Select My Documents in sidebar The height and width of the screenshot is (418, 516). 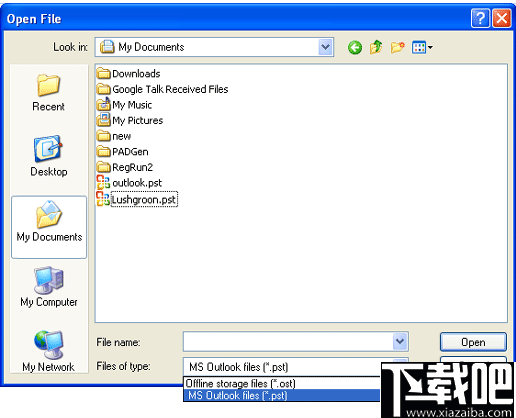49,227
